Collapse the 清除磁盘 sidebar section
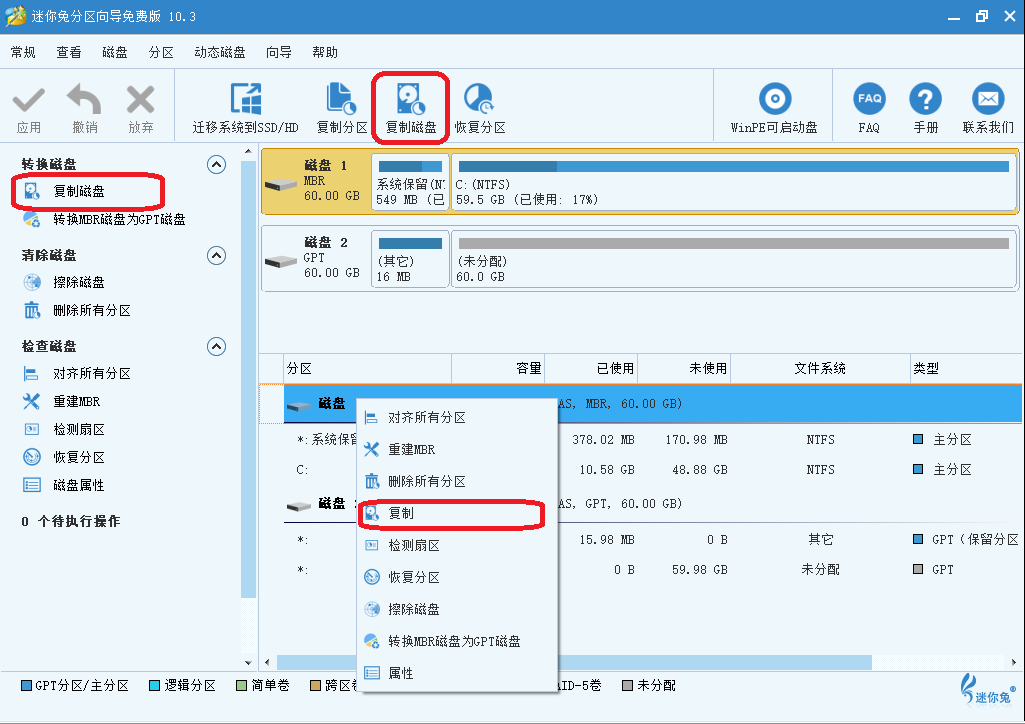 click(x=216, y=255)
